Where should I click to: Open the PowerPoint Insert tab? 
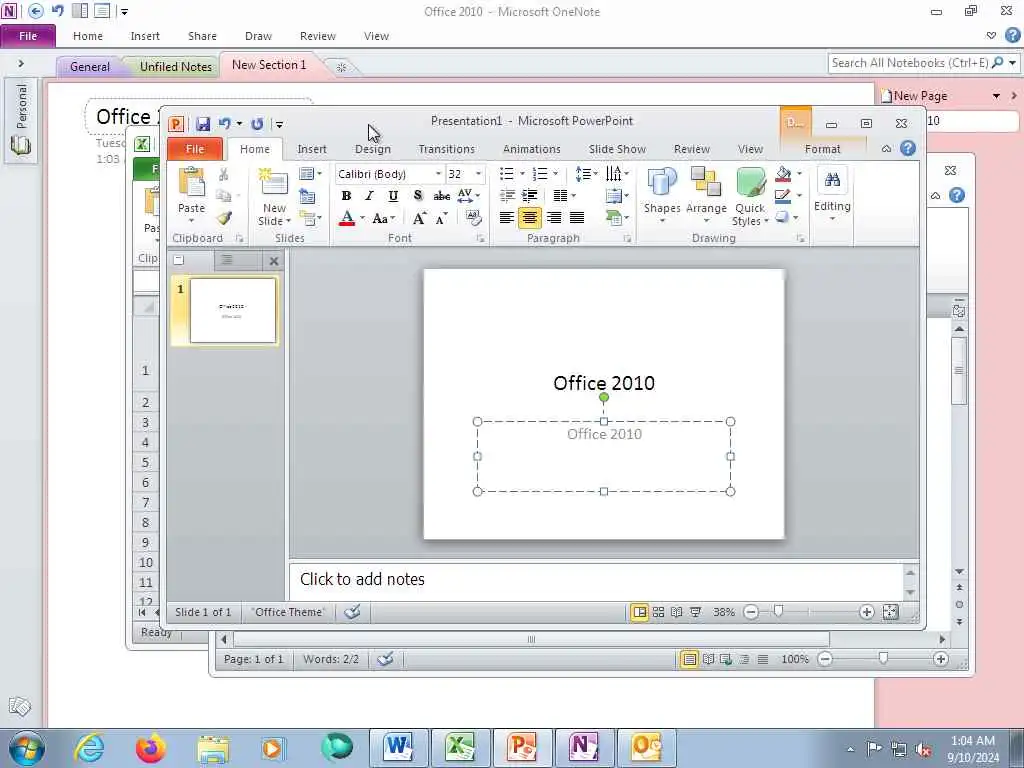pos(312,149)
